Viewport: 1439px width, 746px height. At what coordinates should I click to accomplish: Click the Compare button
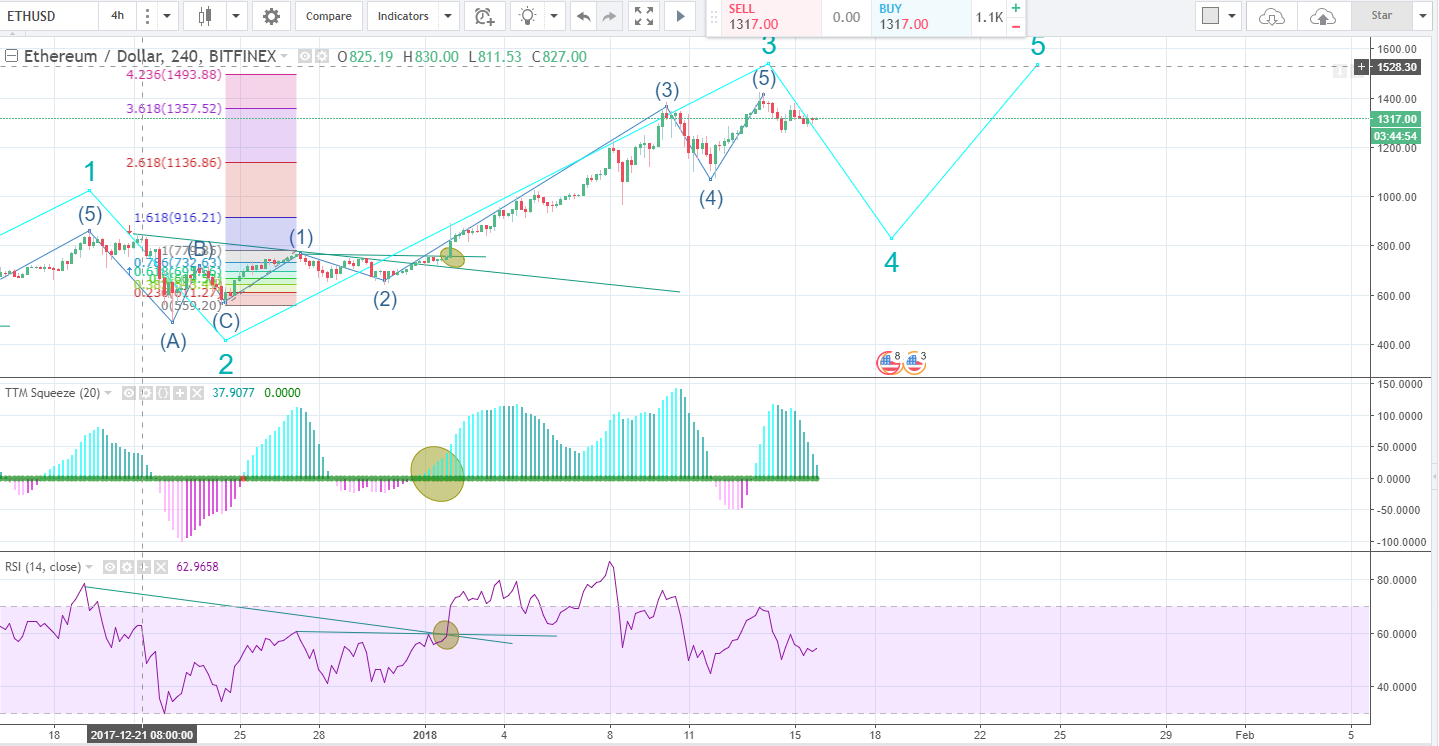328,16
